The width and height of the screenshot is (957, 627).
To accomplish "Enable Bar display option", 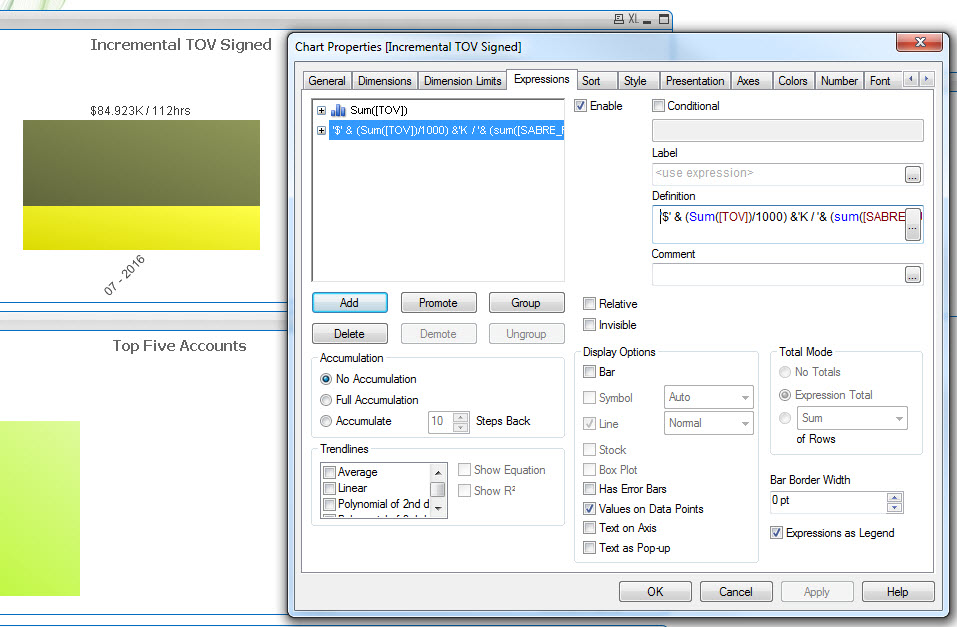I will click(x=589, y=371).
